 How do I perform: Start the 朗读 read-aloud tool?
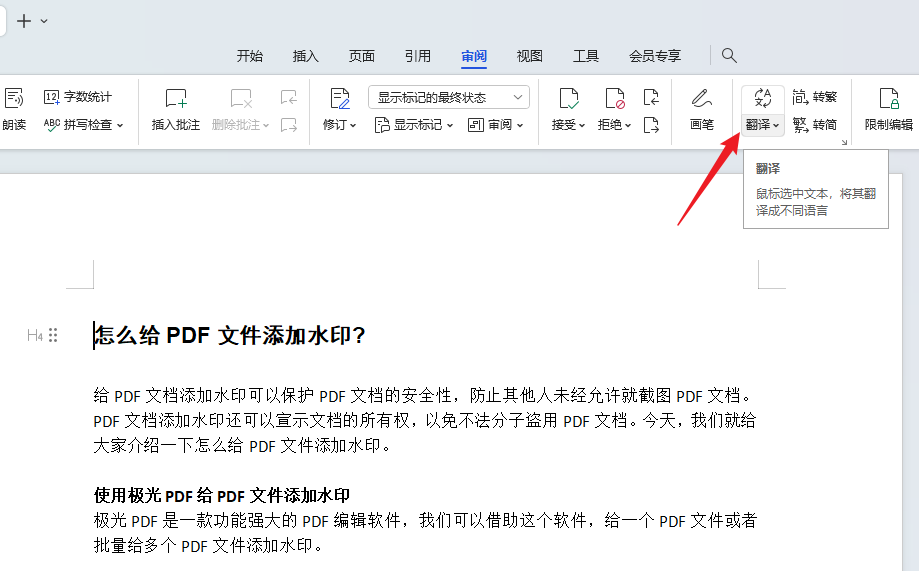pyautogui.click(x=14, y=109)
